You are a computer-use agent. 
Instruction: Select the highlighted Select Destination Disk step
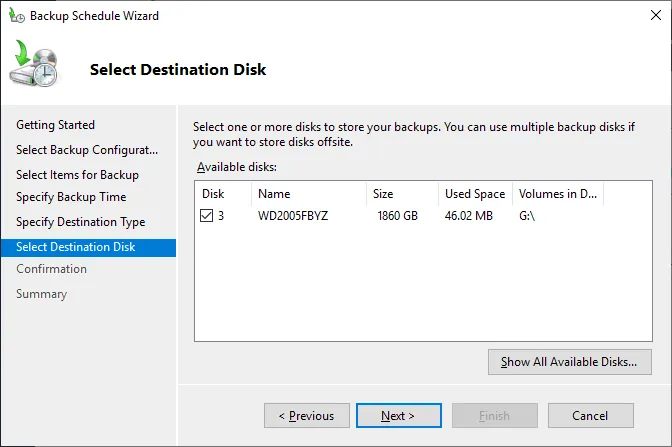coord(76,247)
